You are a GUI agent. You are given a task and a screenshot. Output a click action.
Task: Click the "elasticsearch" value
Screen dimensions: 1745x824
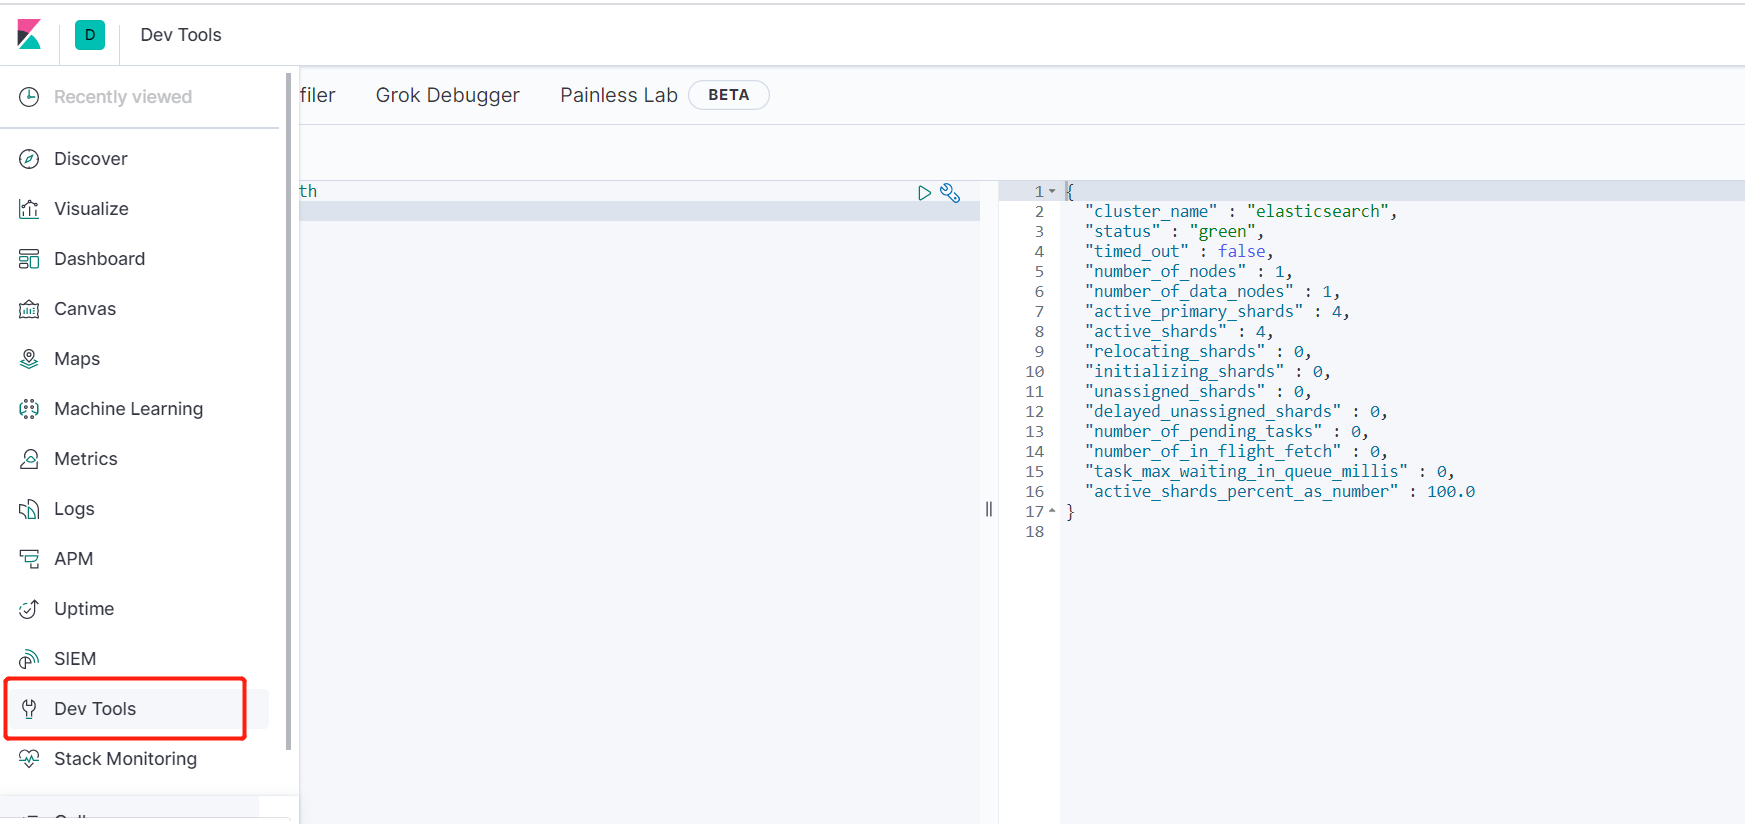(1318, 211)
